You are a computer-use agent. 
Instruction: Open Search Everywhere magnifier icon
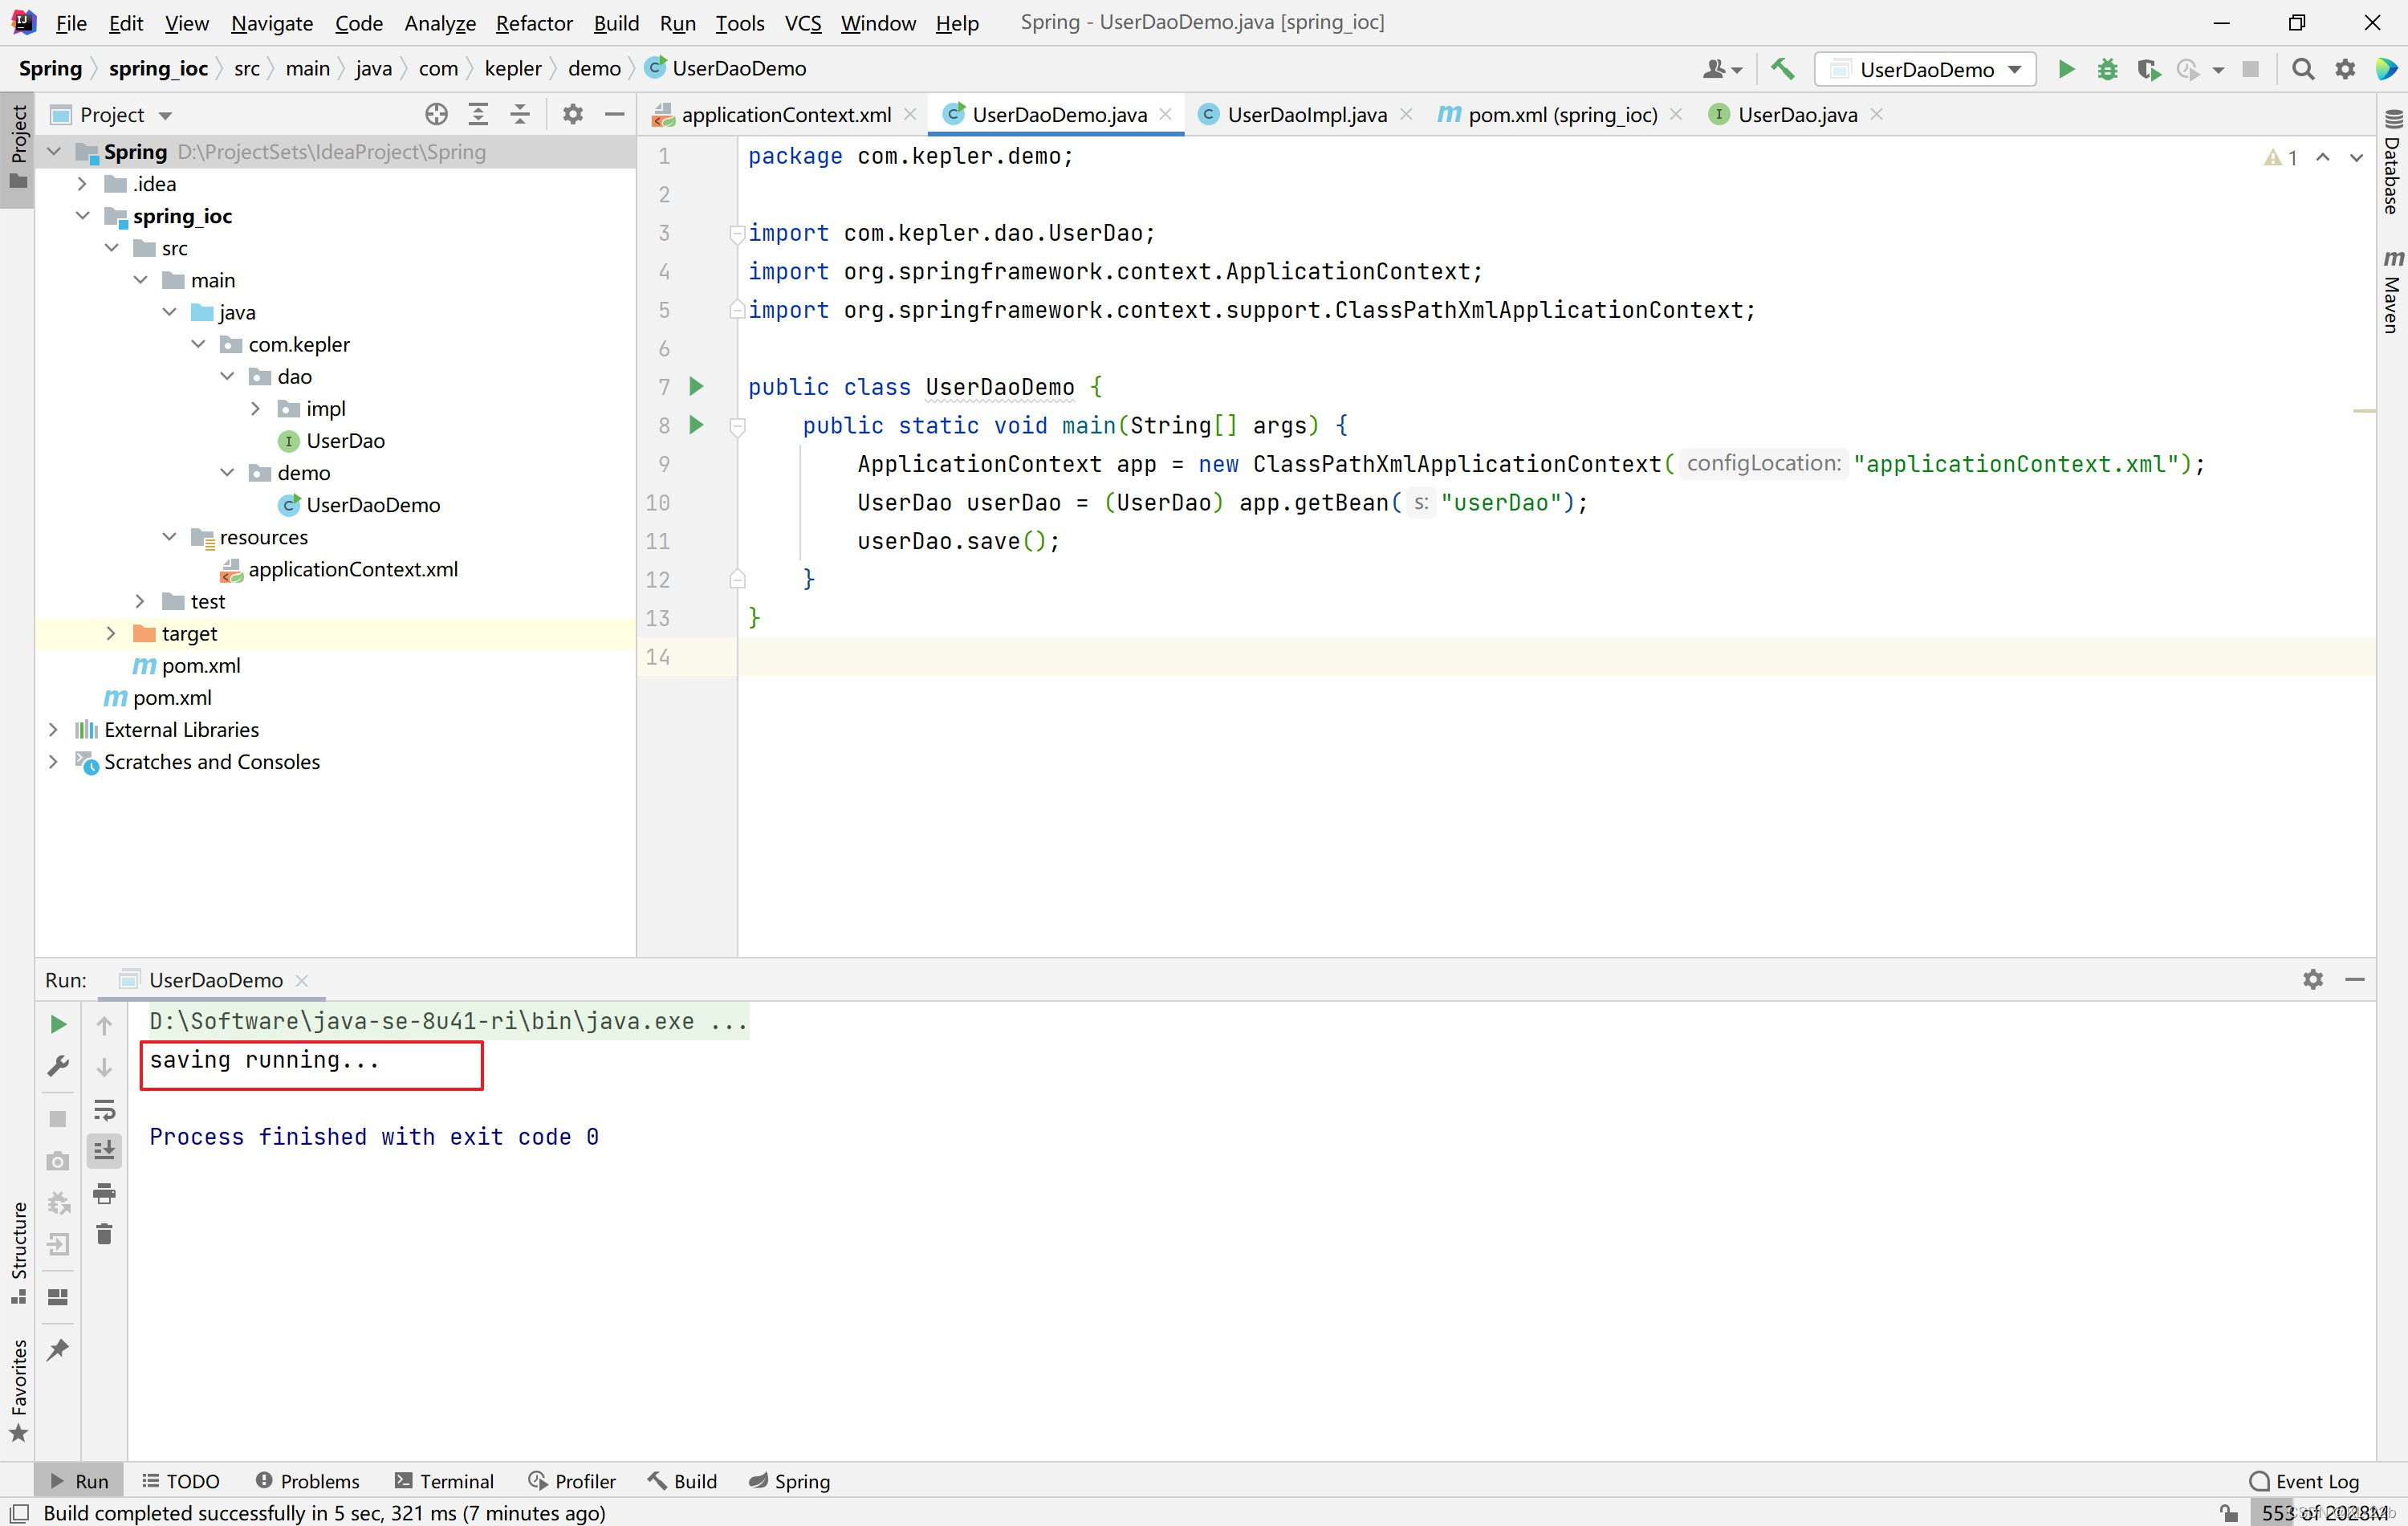coord(2303,69)
